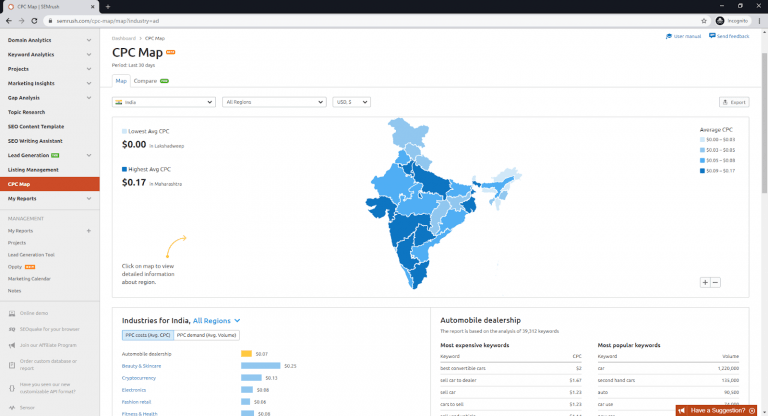Image resolution: width=768 pixels, height=416 pixels.
Task: Select Electronics industry
Action: coord(134,390)
